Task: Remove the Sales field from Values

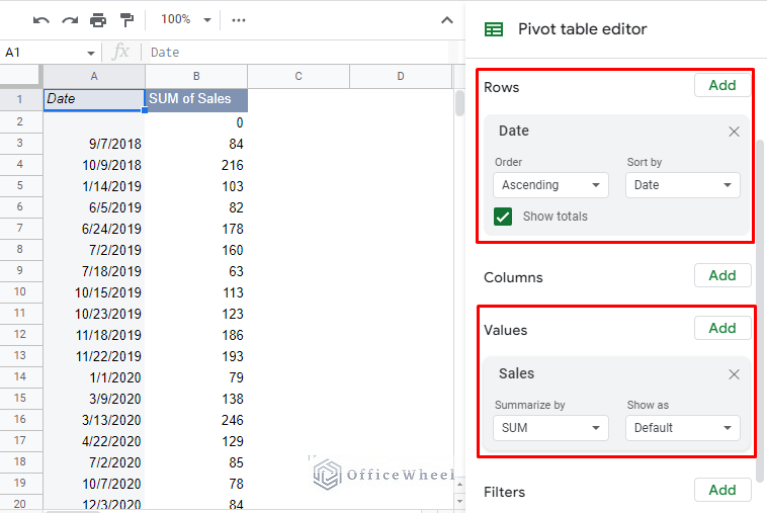Action: click(734, 374)
